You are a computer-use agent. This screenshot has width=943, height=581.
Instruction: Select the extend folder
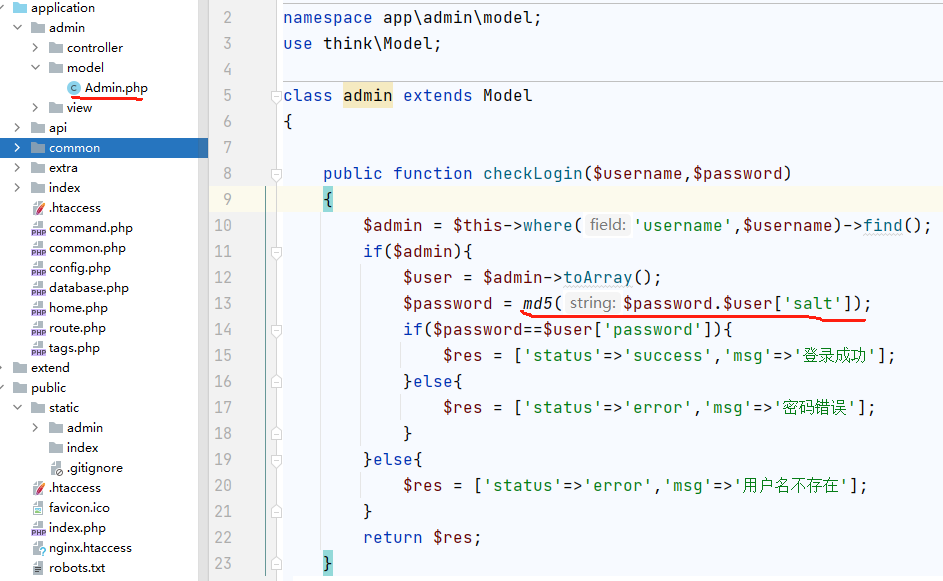(50, 368)
